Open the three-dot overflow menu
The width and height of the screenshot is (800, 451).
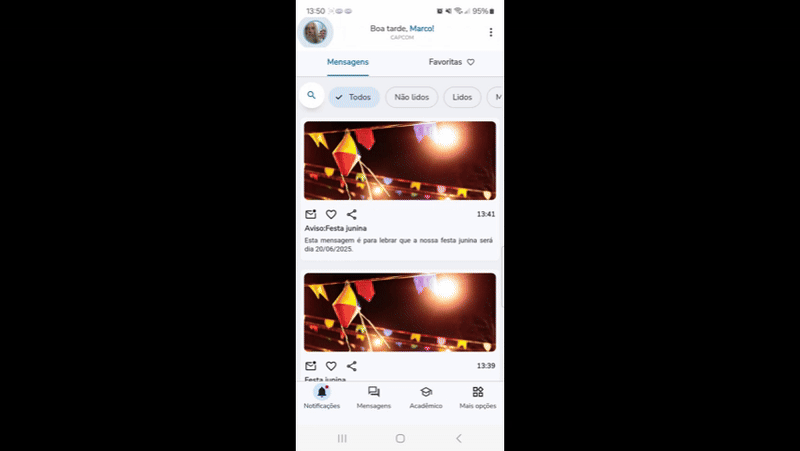point(491,32)
